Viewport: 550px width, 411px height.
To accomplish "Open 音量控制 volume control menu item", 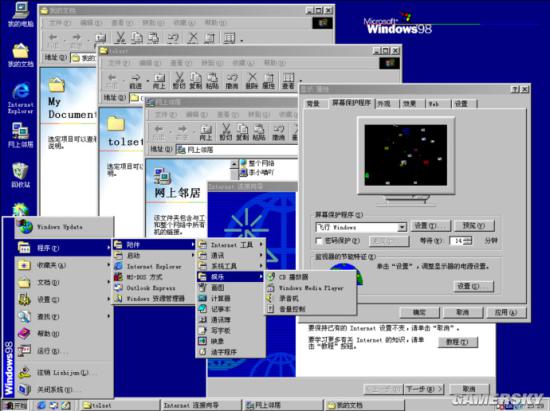I will click(x=310, y=309).
